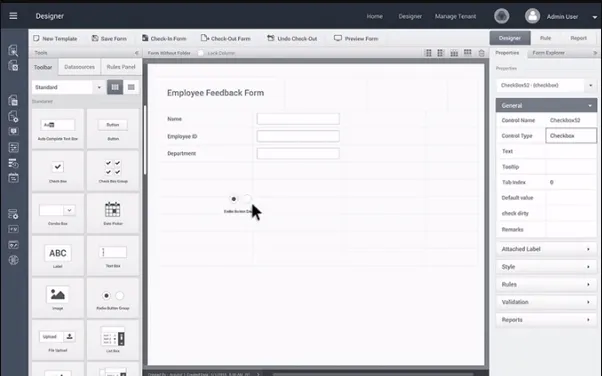This screenshot has height=376, width=602.
Task: Click the Save Form disk icon
Action: (95, 38)
